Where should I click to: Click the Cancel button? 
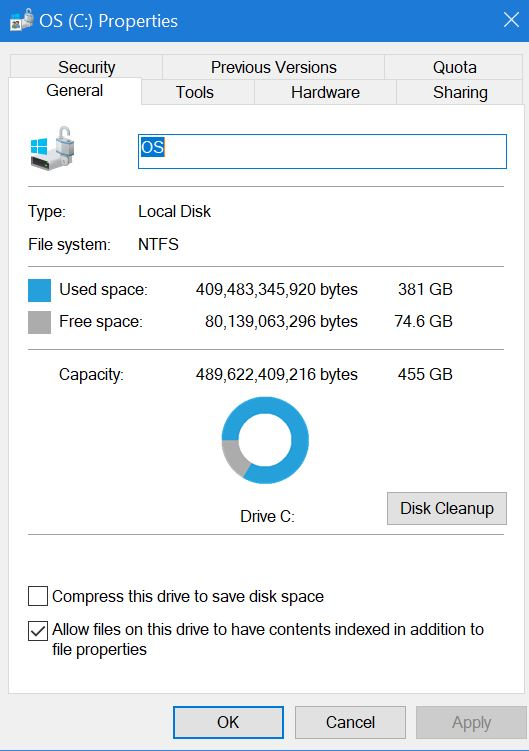350,722
